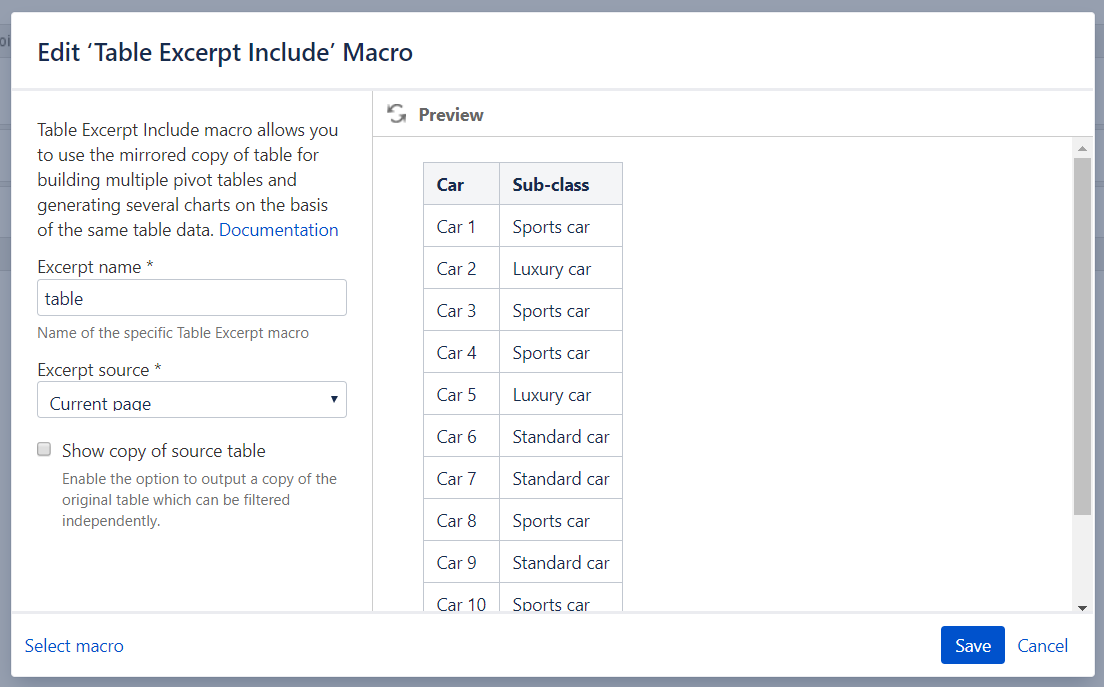Image resolution: width=1104 pixels, height=687 pixels.
Task: Click the Preview label text
Action: (451, 115)
